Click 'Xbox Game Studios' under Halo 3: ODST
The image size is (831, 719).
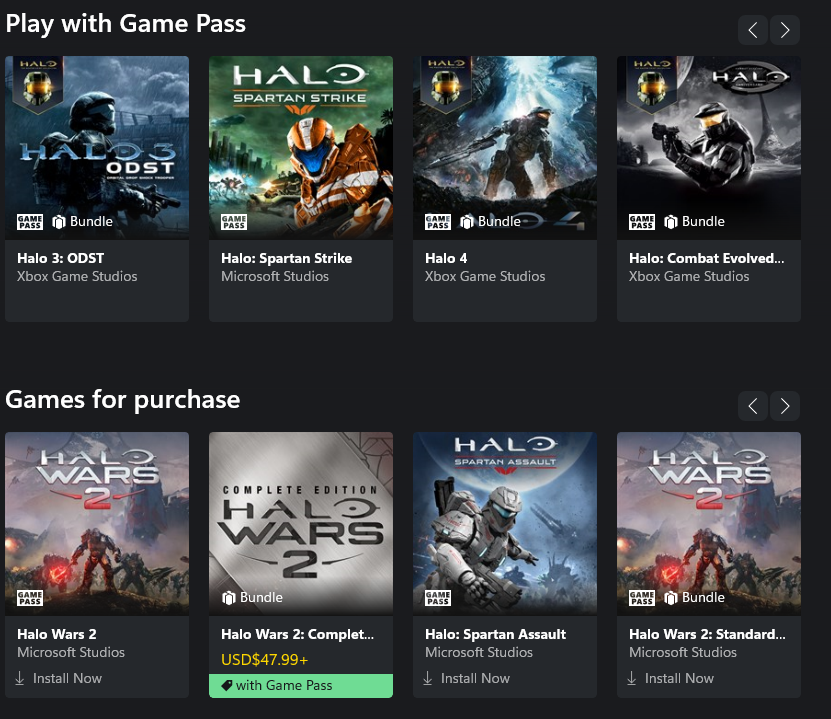tap(77, 276)
